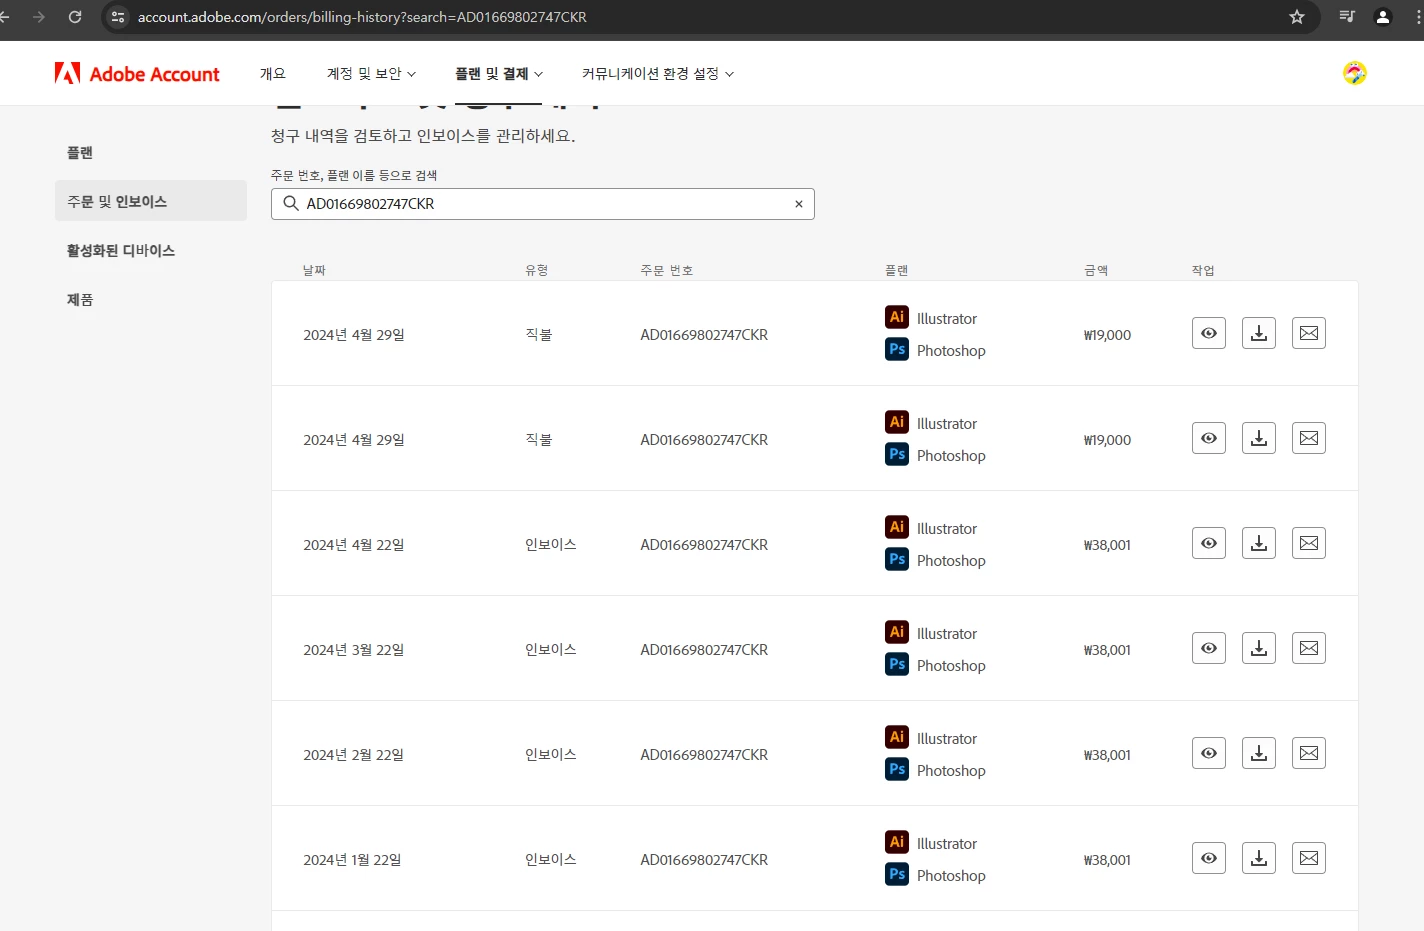Viewport: 1424px width, 931px height.
Task: Click Photoshop label in 1월 22일 row
Action: [951, 876]
